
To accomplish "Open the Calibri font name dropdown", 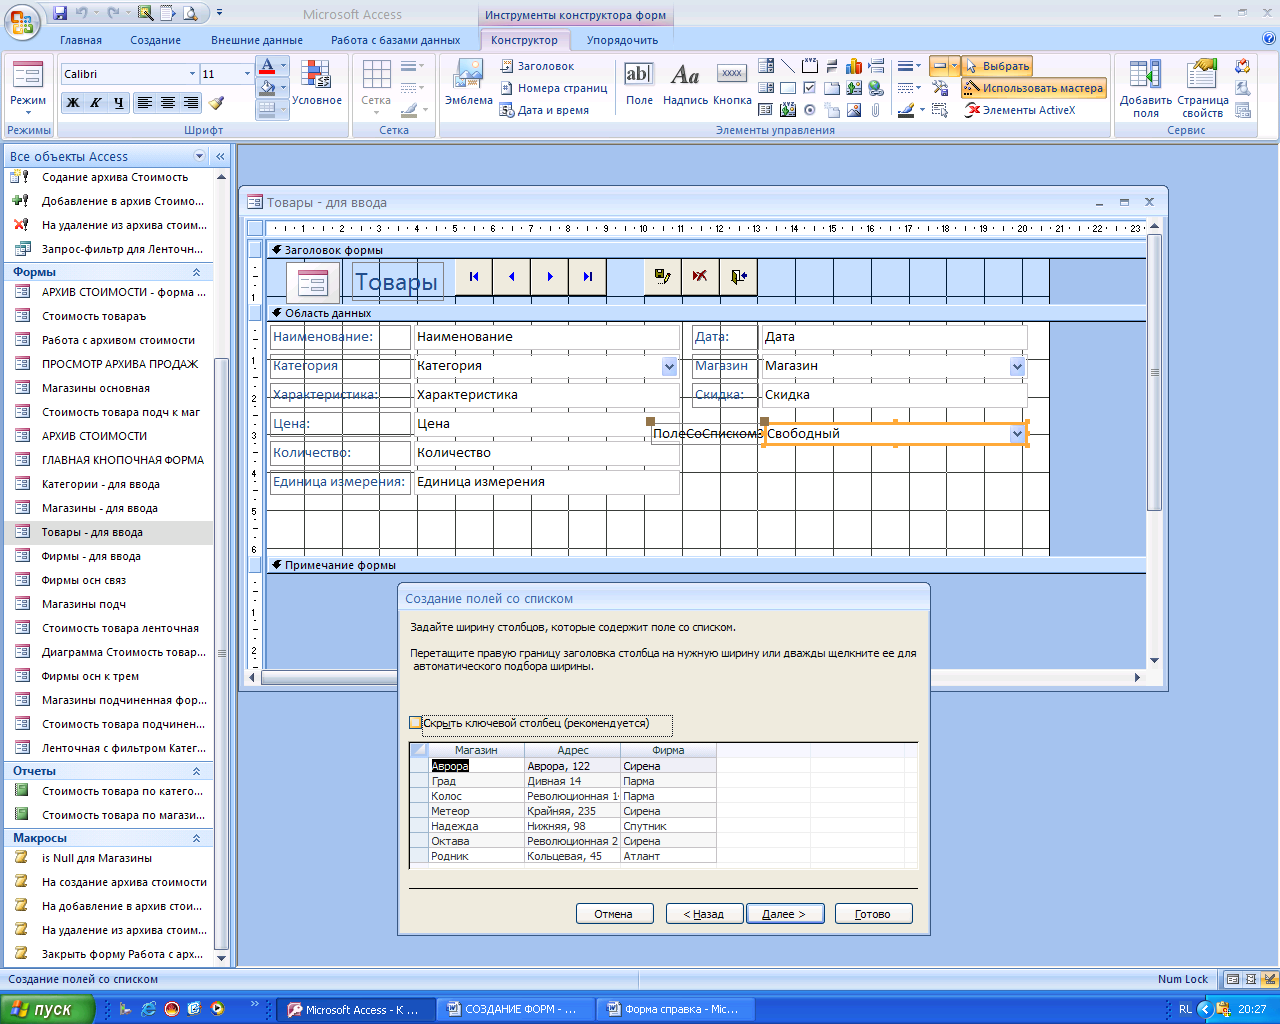I will 192,74.
